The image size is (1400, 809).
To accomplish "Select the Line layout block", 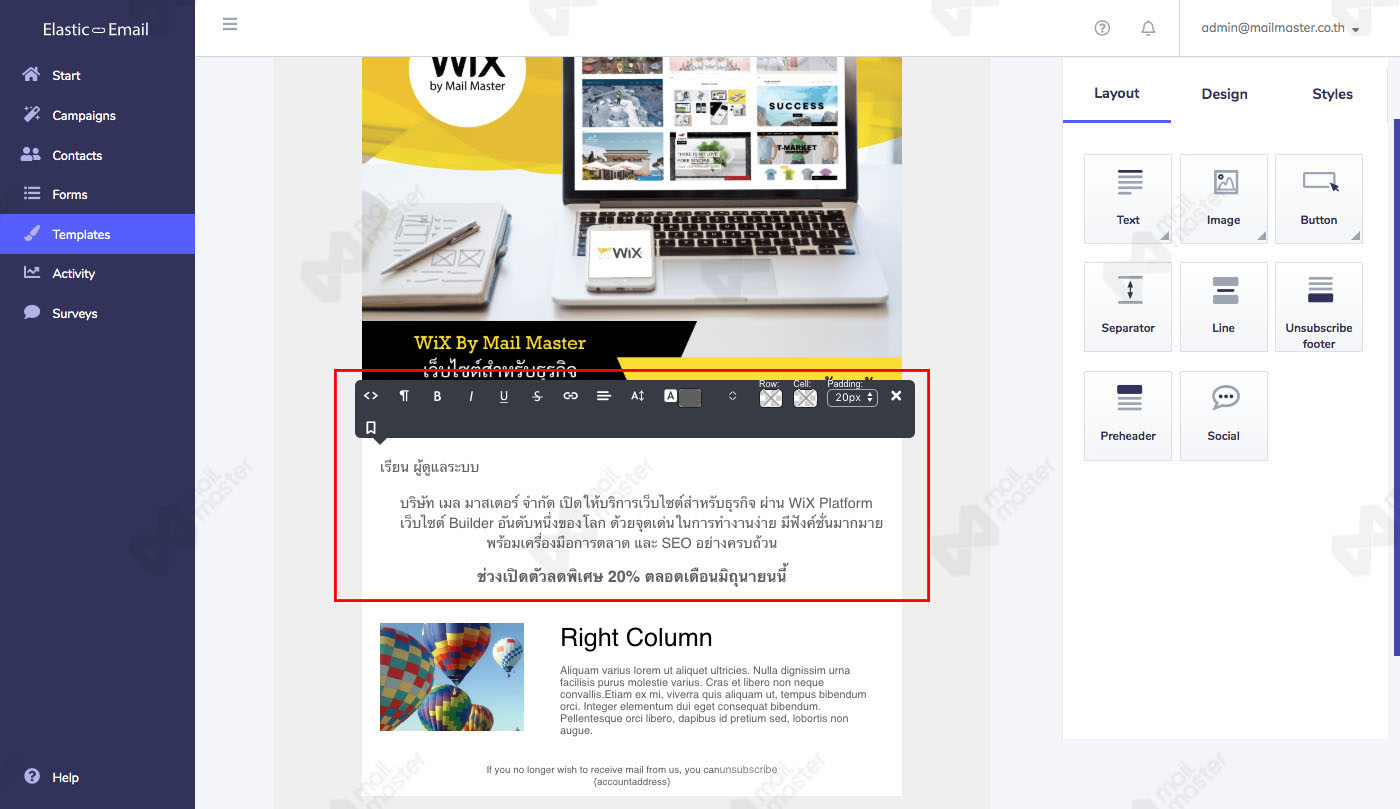I will coord(1224,307).
